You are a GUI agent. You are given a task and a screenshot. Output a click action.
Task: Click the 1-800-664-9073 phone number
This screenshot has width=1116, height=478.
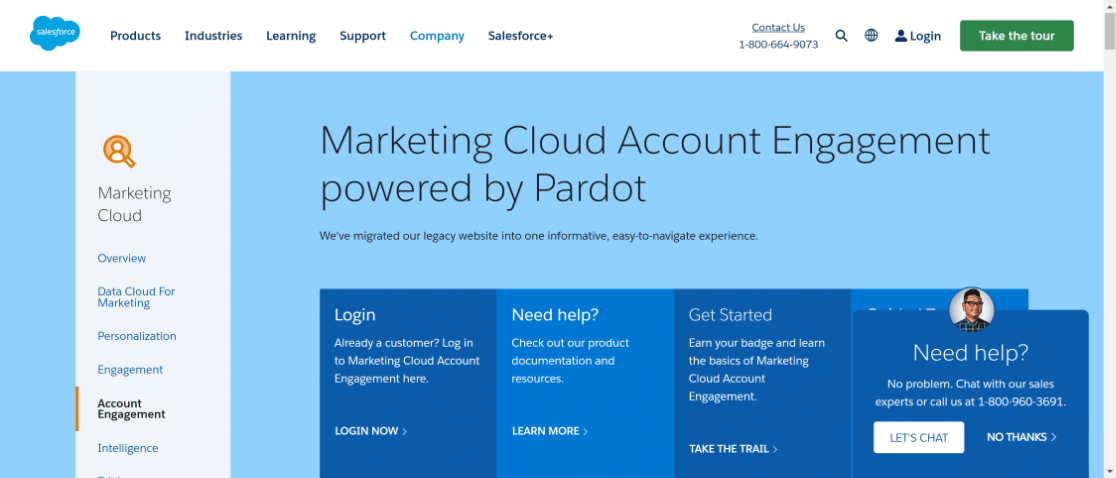[778, 44]
